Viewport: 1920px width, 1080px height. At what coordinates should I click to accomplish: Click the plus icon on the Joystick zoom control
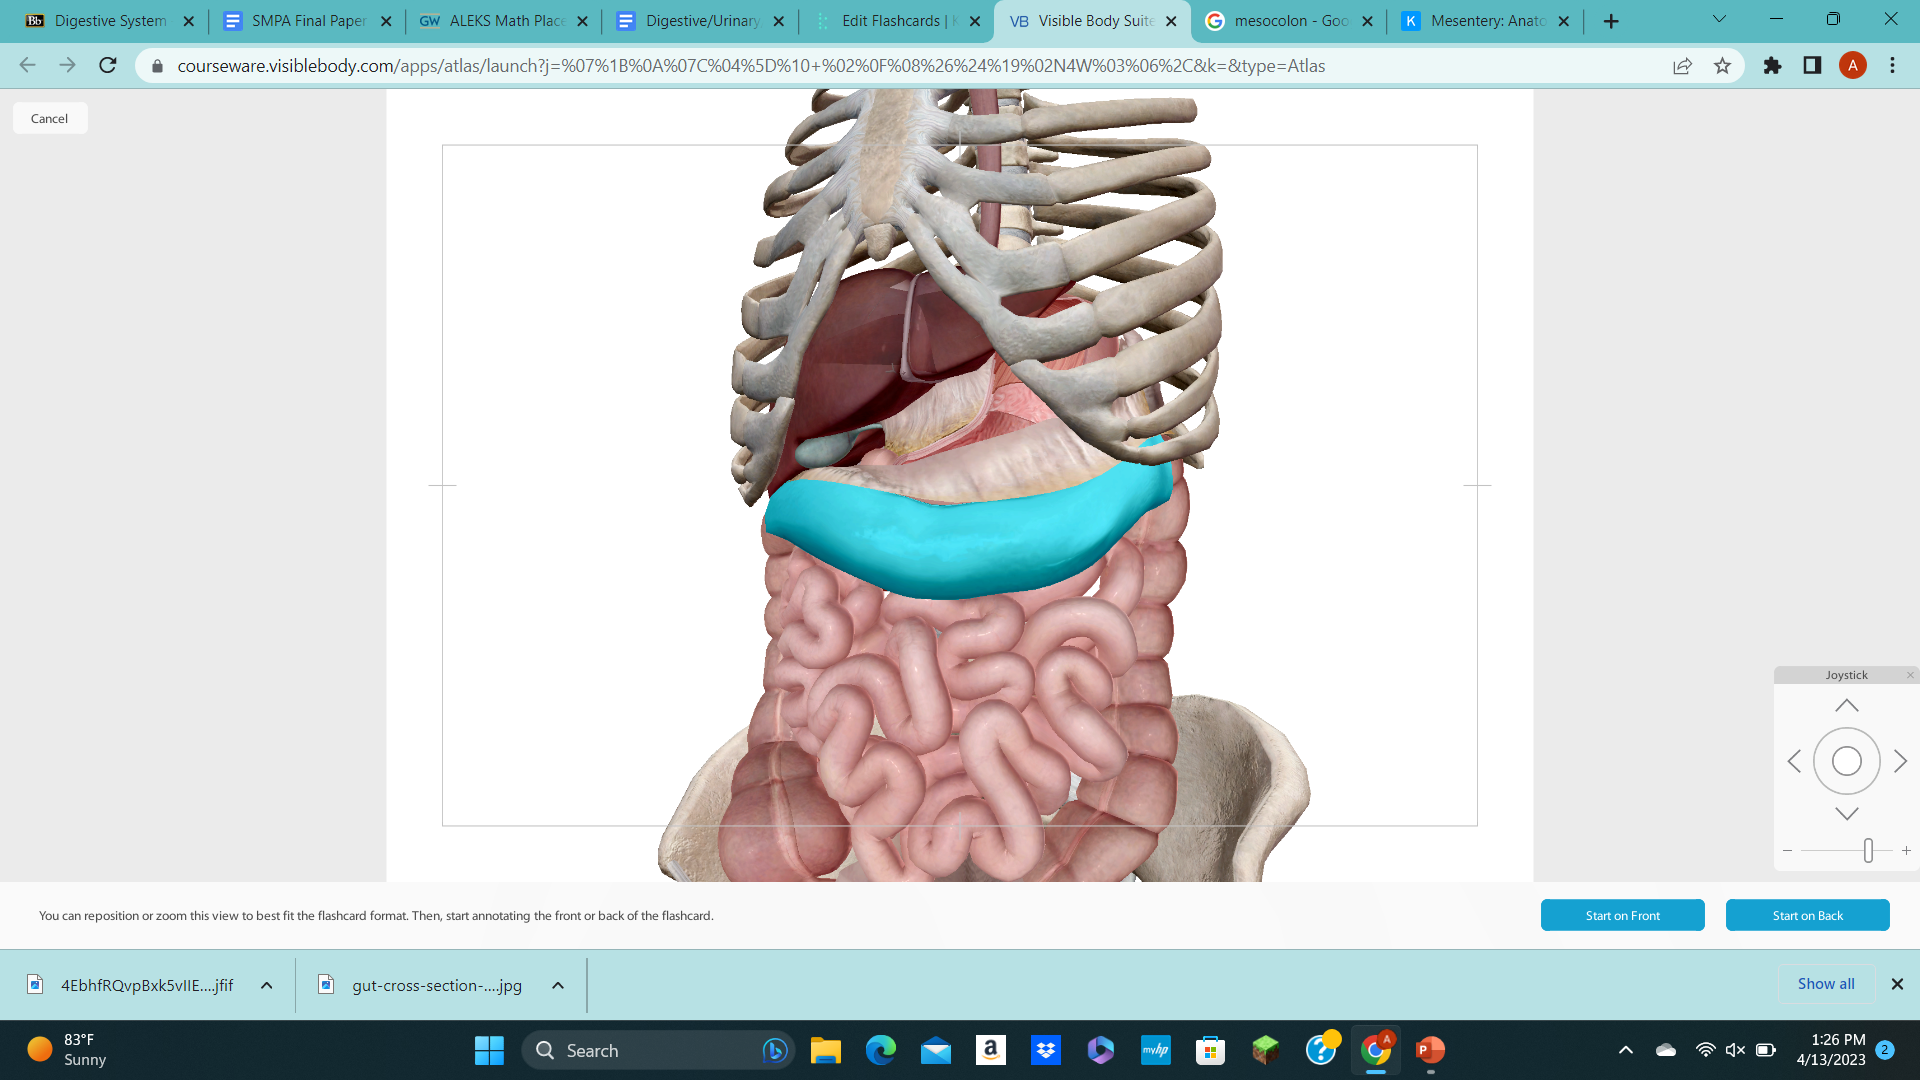pos(1905,850)
